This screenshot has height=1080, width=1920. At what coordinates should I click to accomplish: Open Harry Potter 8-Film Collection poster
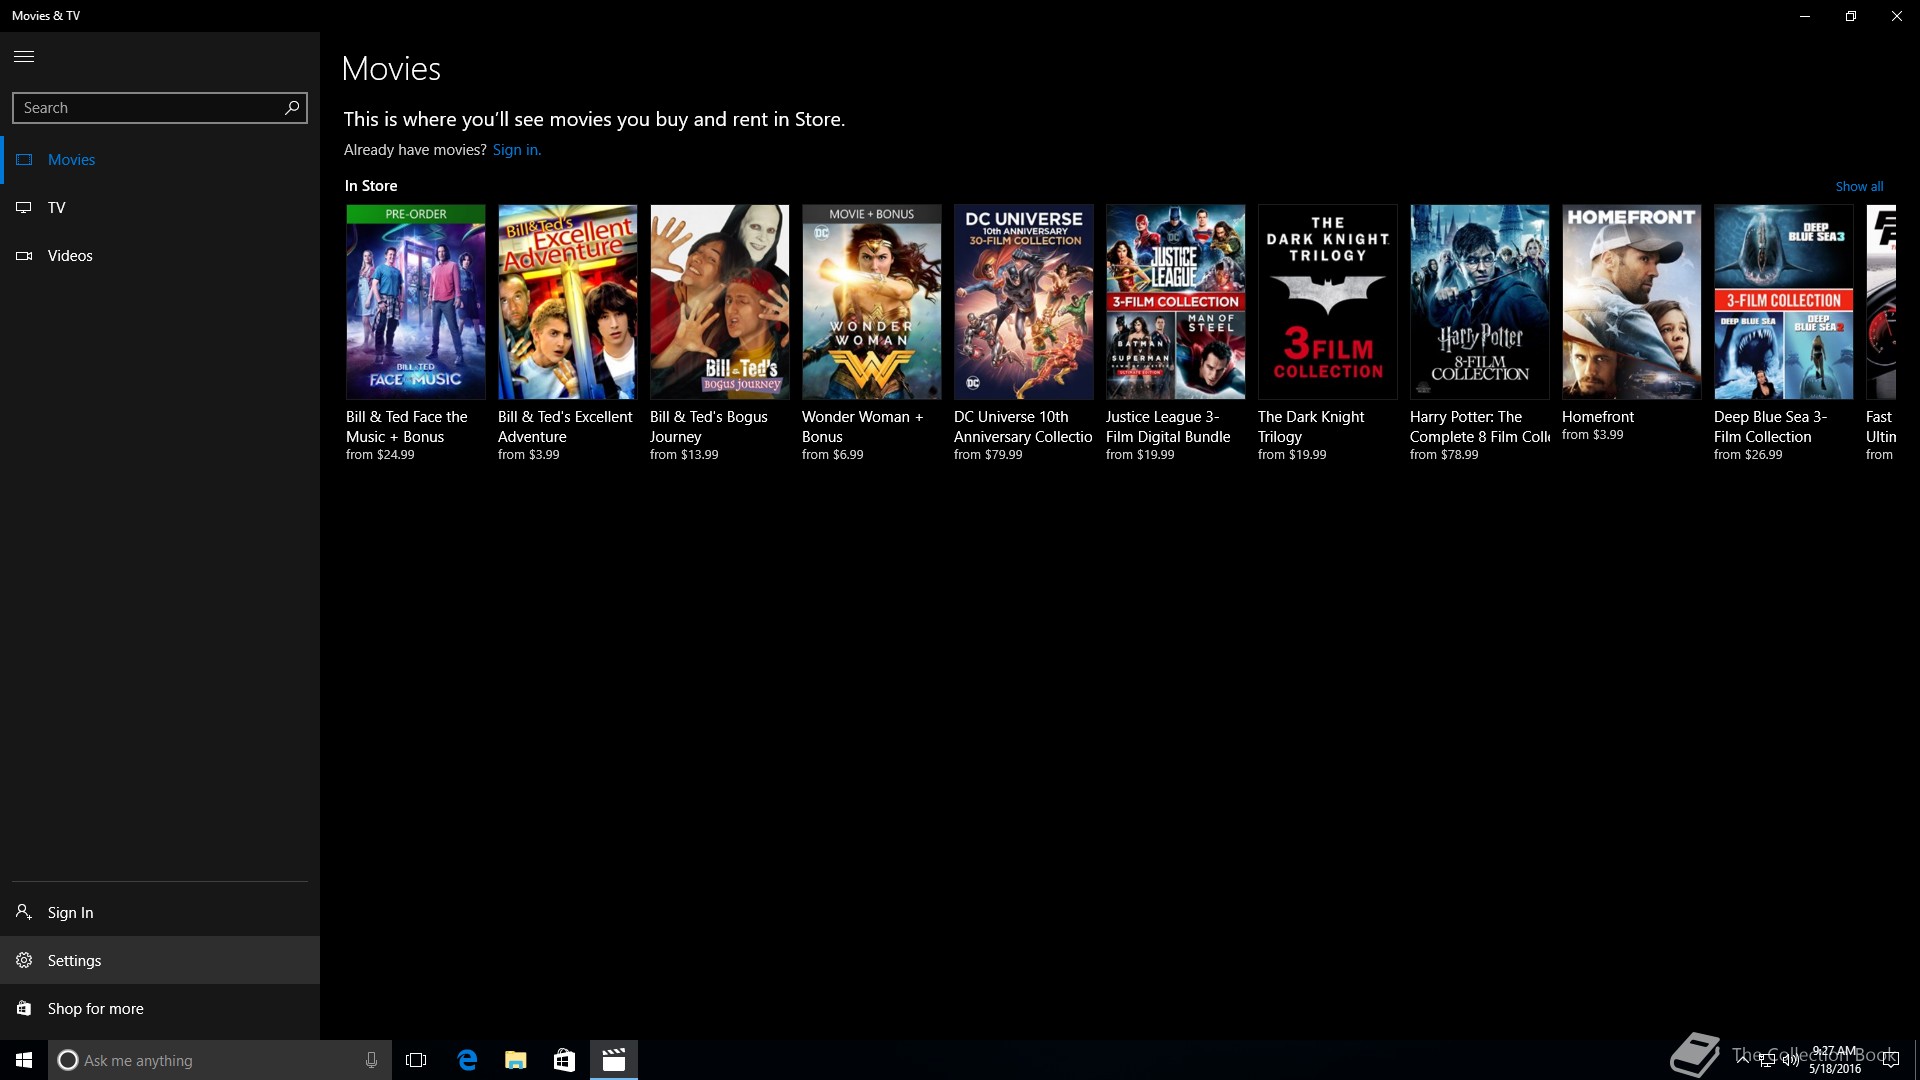click(1480, 302)
